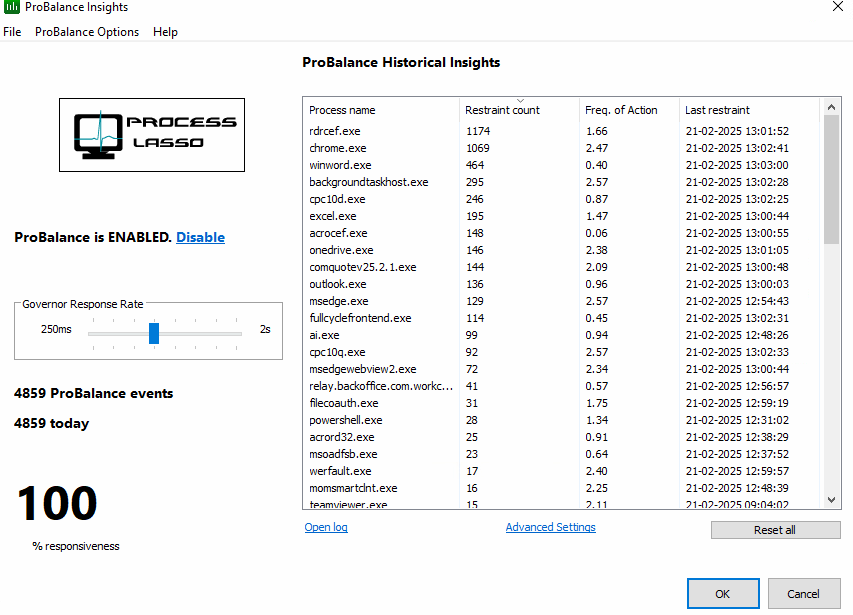Select the filecoauth.exe row
Viewport: 853px width, 615px height.
pos(560,403)
